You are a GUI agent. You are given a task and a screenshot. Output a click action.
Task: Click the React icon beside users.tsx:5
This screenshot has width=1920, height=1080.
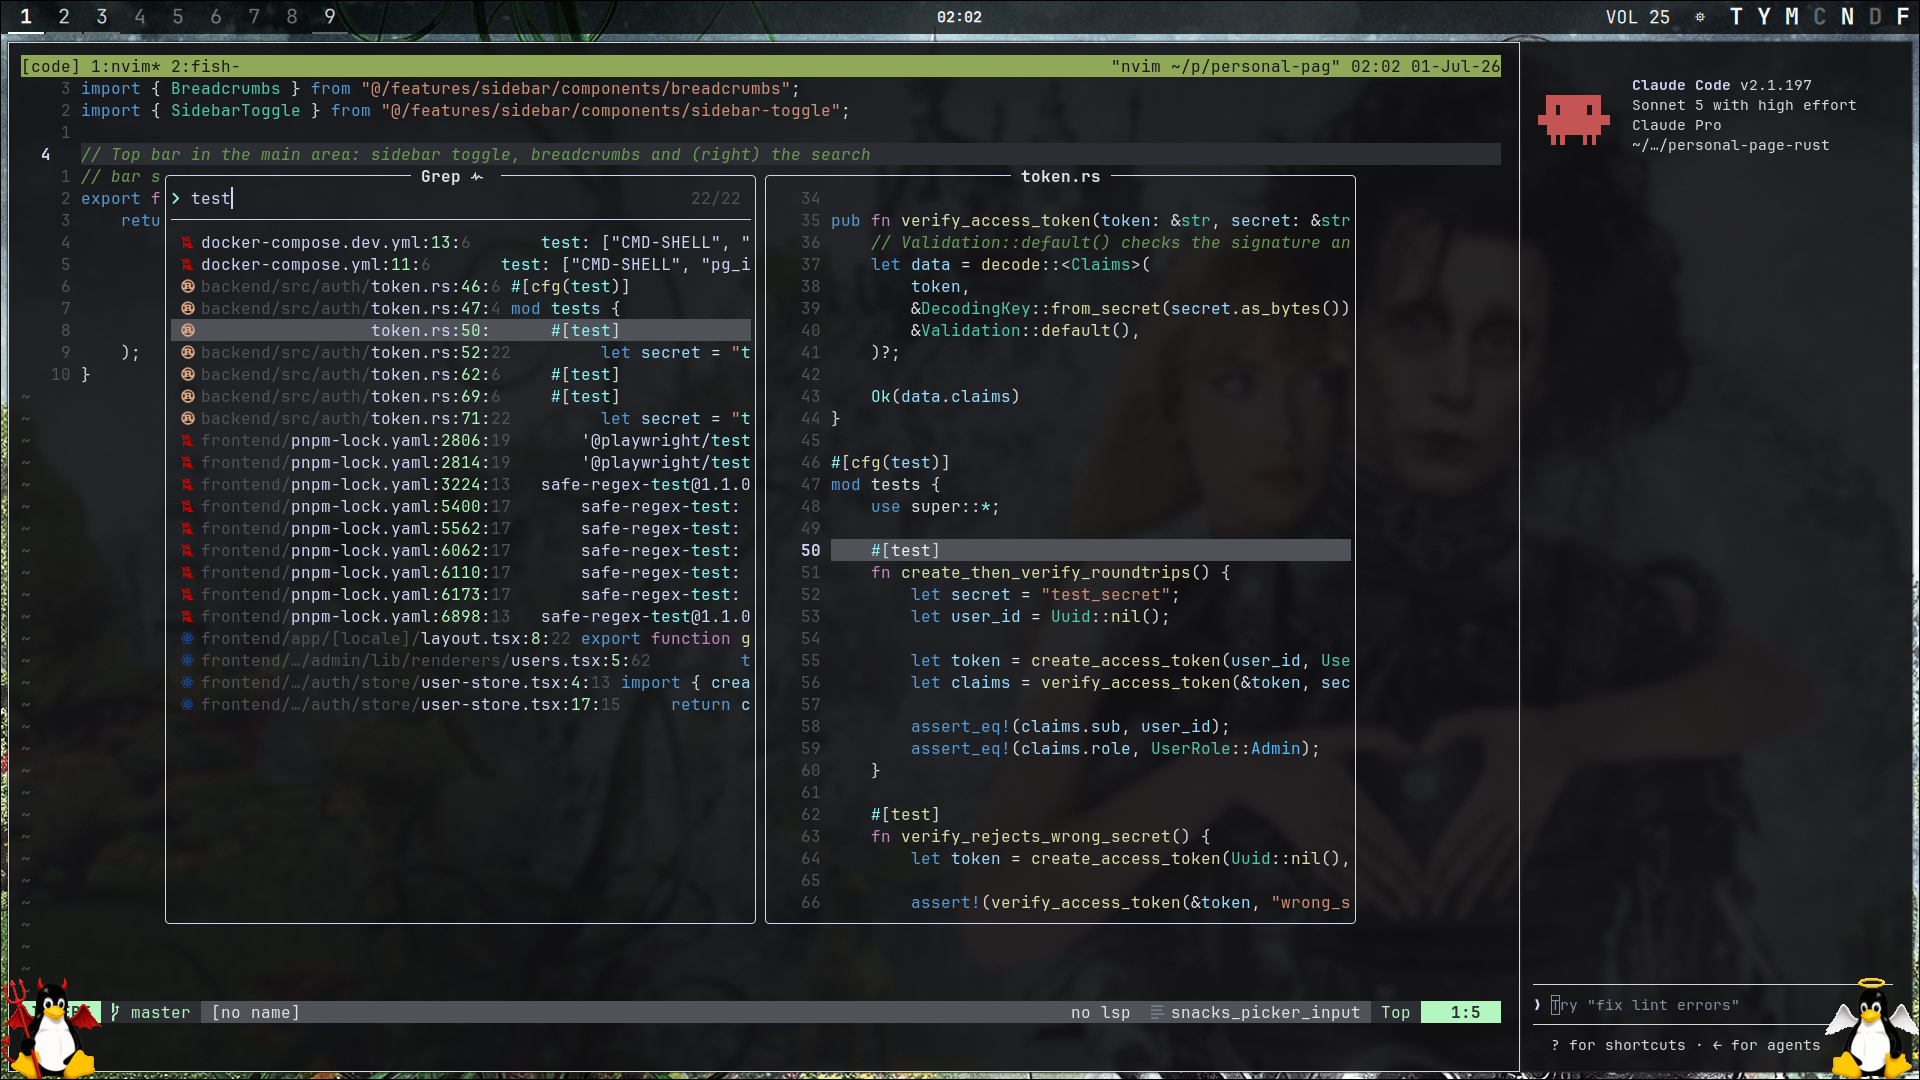click(187, 661)
